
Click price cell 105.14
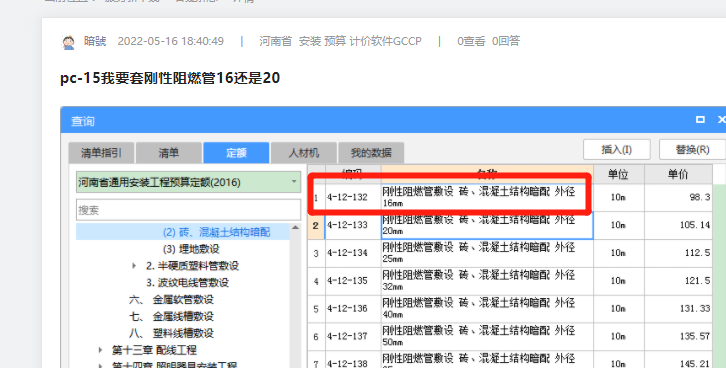coord(678,225)
